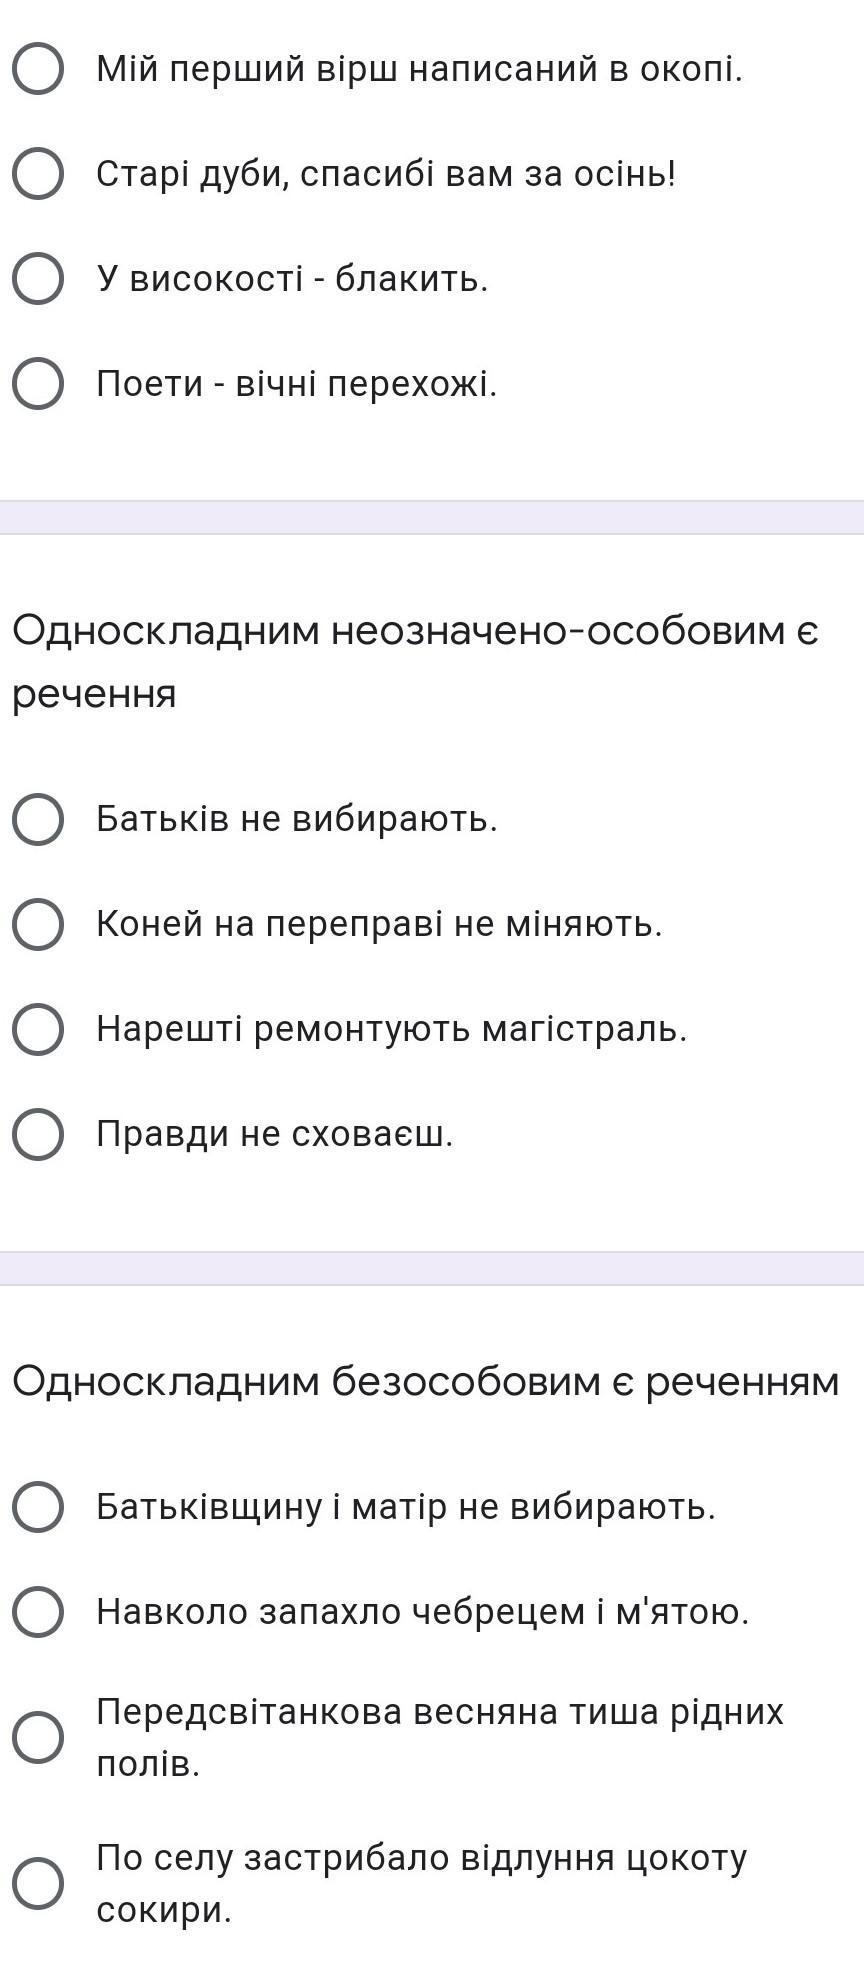Choose 'Коней на переправі не міняють.'
864x1981 pixels.
click(38, 925)
